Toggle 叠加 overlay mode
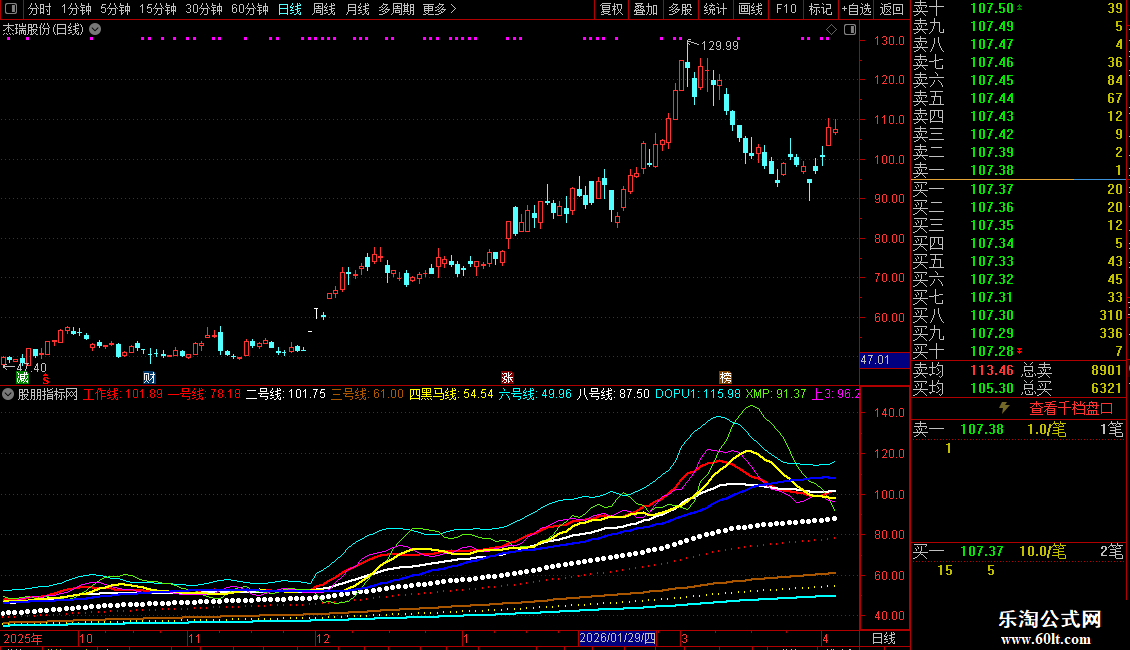 click(x=645, y=9)
